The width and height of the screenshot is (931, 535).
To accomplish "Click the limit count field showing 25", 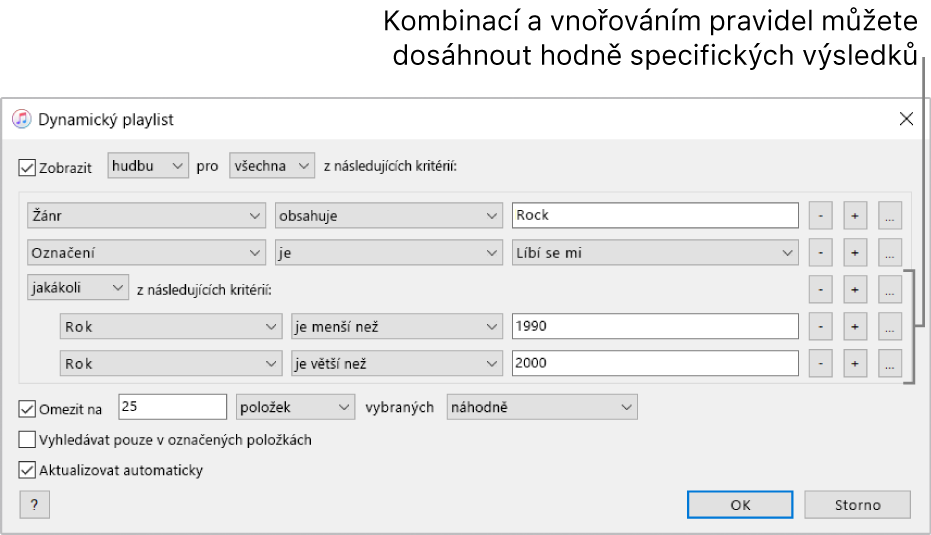I will click(x=173, y=407).
